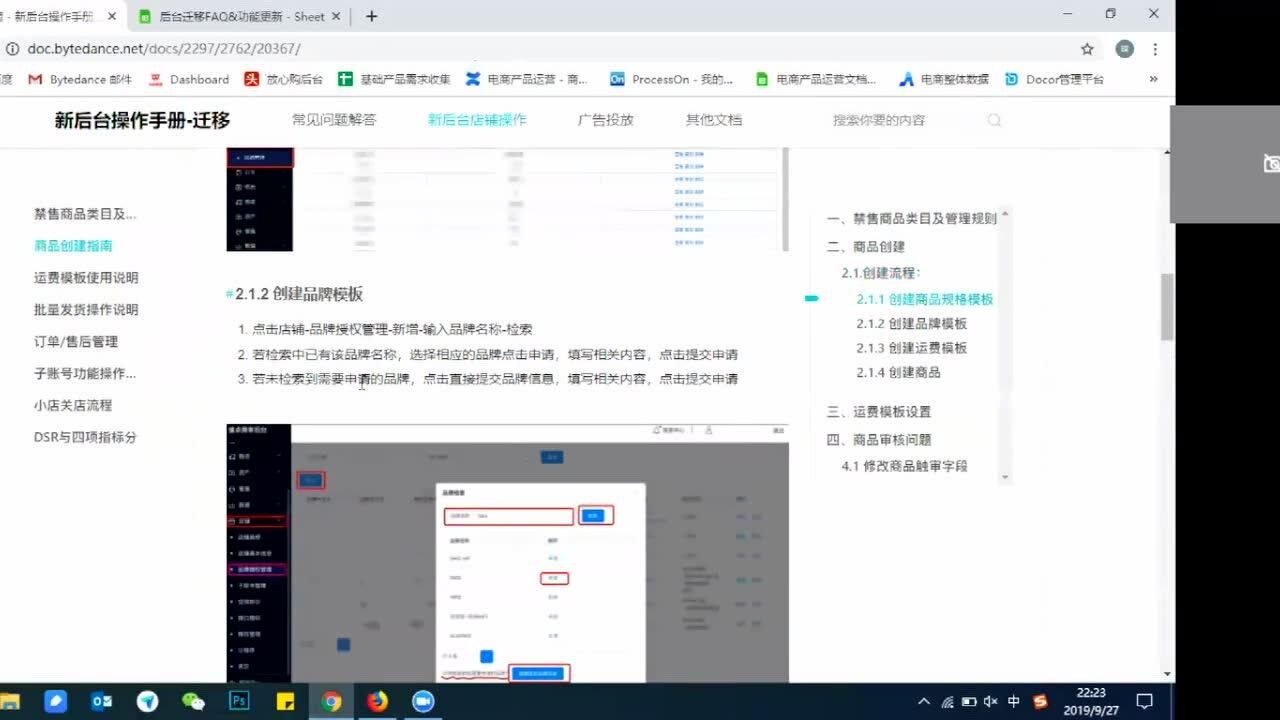The image size is (1280, 720).
Task: Open Zoom from the taskbar
Action: [423, 701]
